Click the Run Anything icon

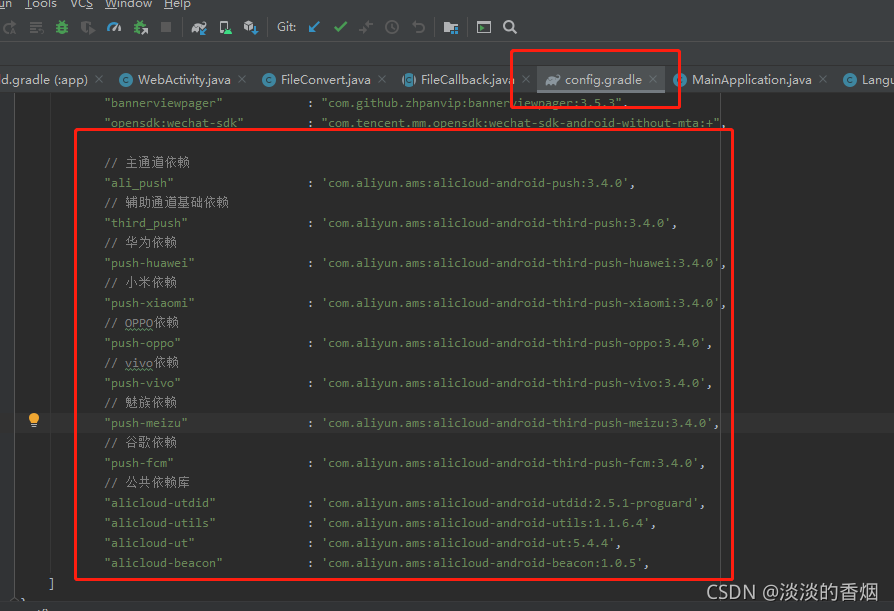pos(483,27)
